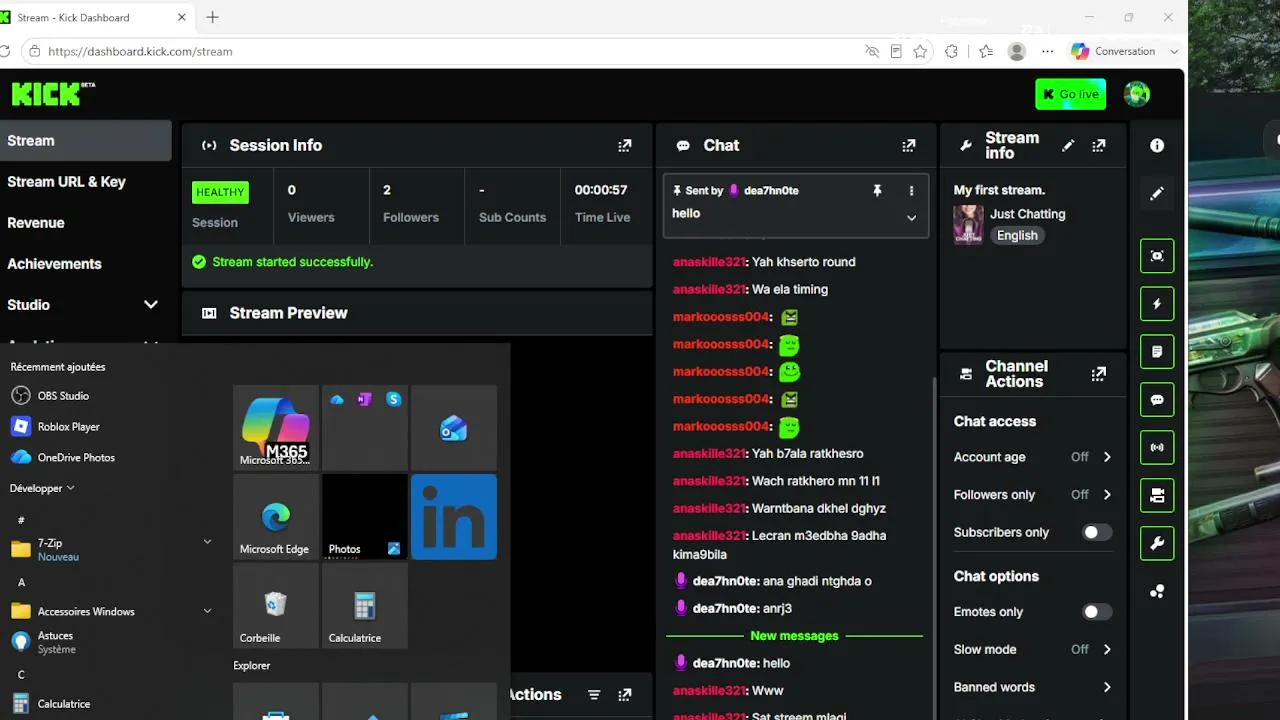Click the three-dots cluster icon in right sidebar

coord(1157,591)
